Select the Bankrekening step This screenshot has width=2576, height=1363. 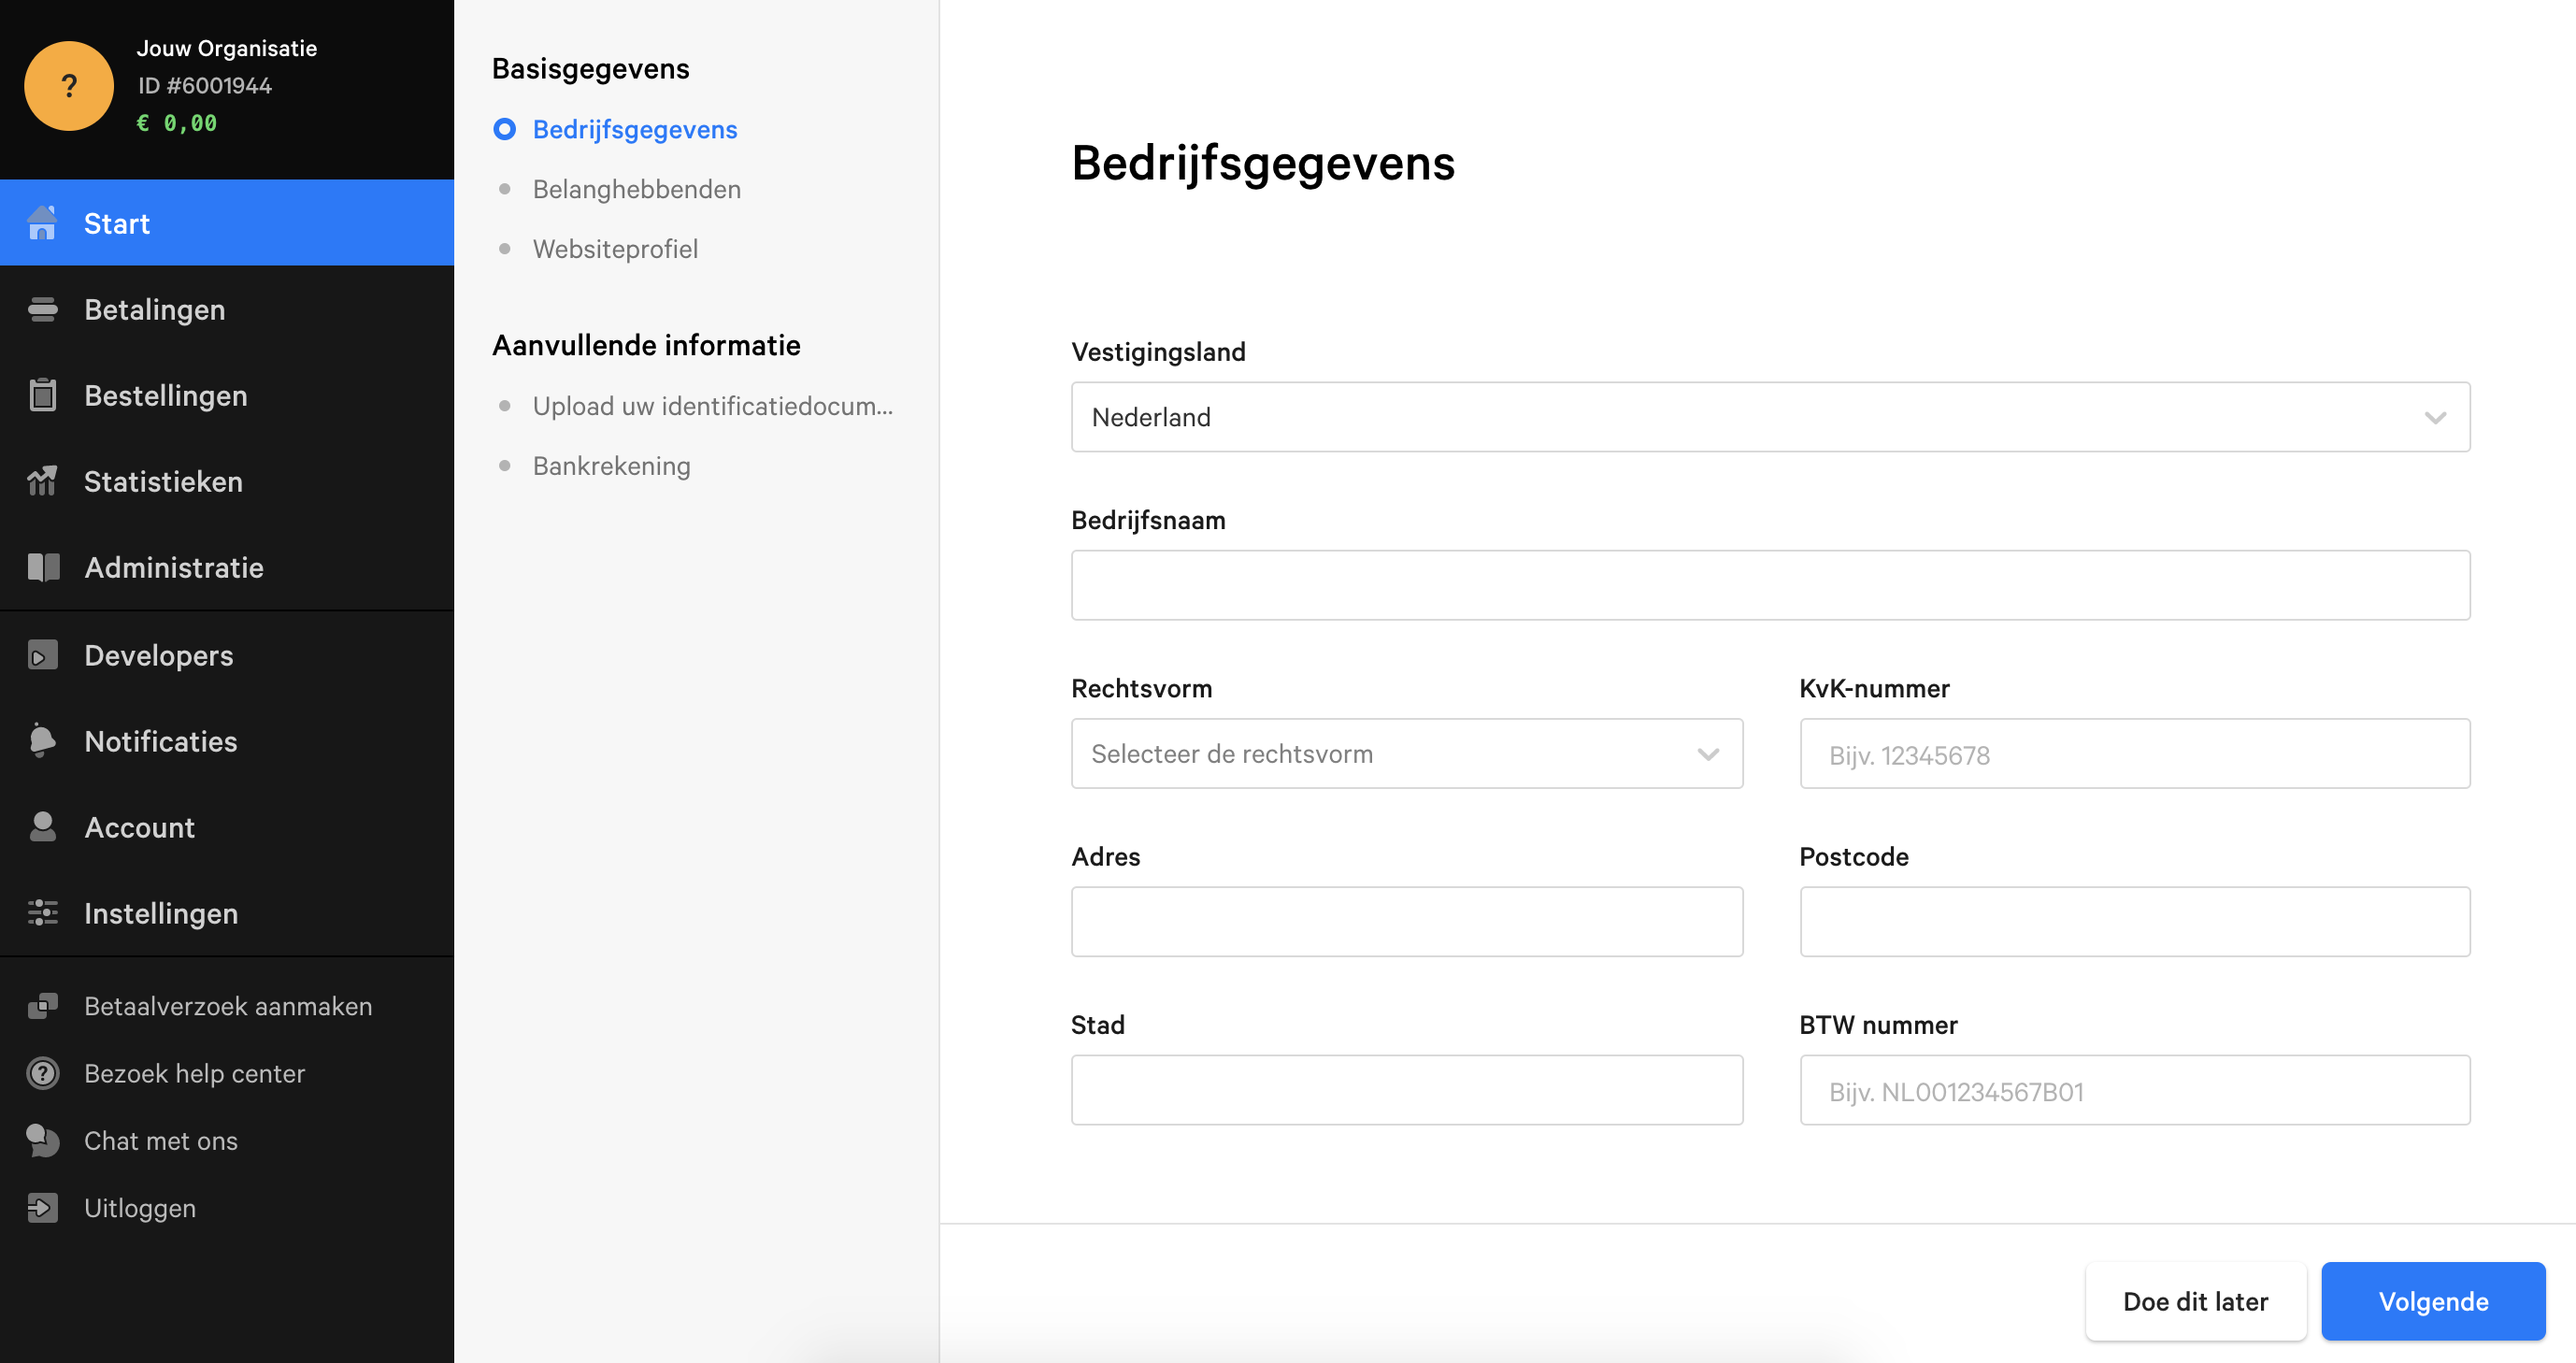tap(611, 466)
